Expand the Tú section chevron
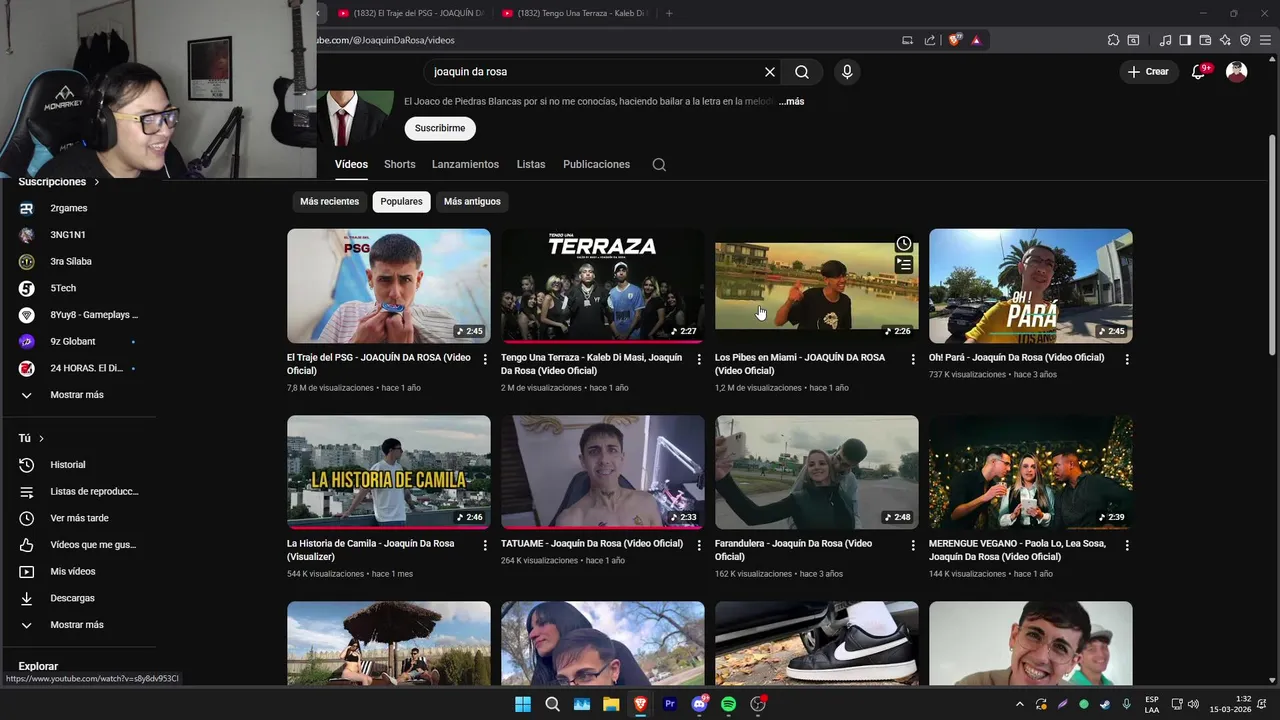 pyautogui.click(x=41, y=438)
